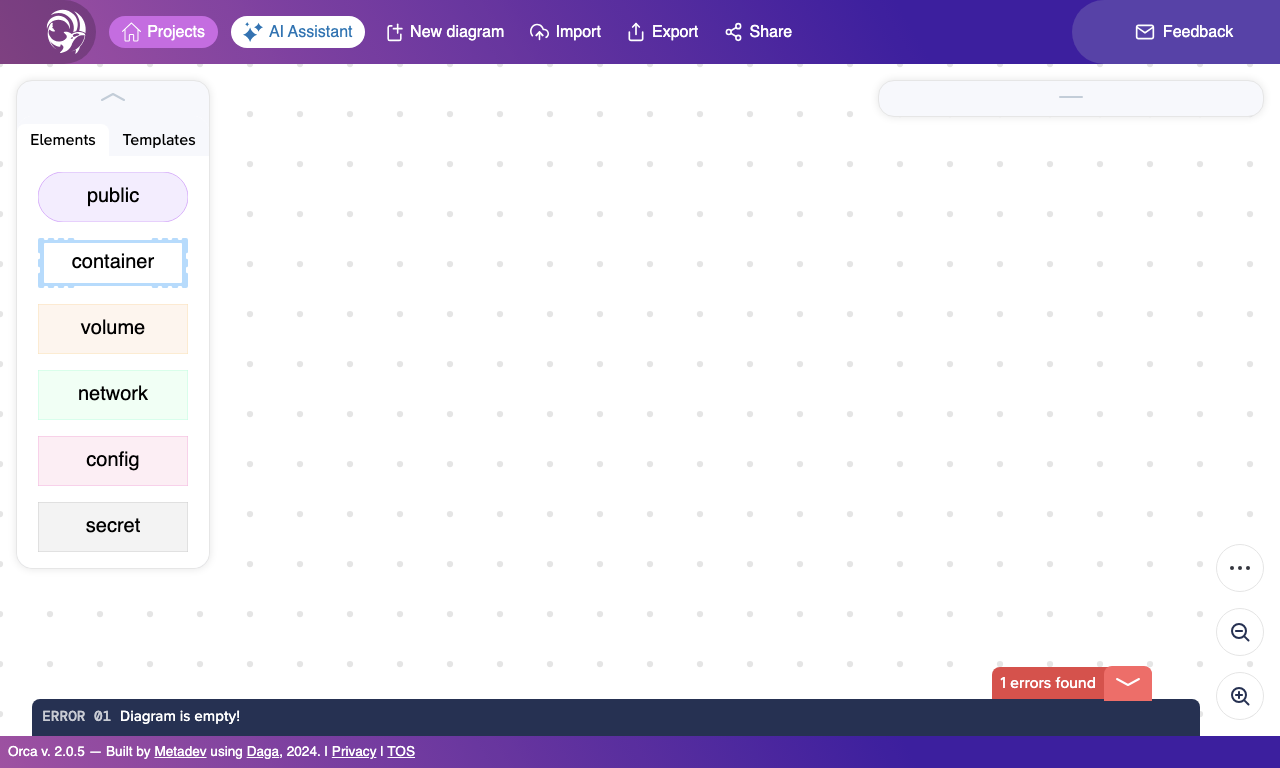Expand the collapsed properties panel bar
This screenshot has width=1280, height=768.
1071,98
